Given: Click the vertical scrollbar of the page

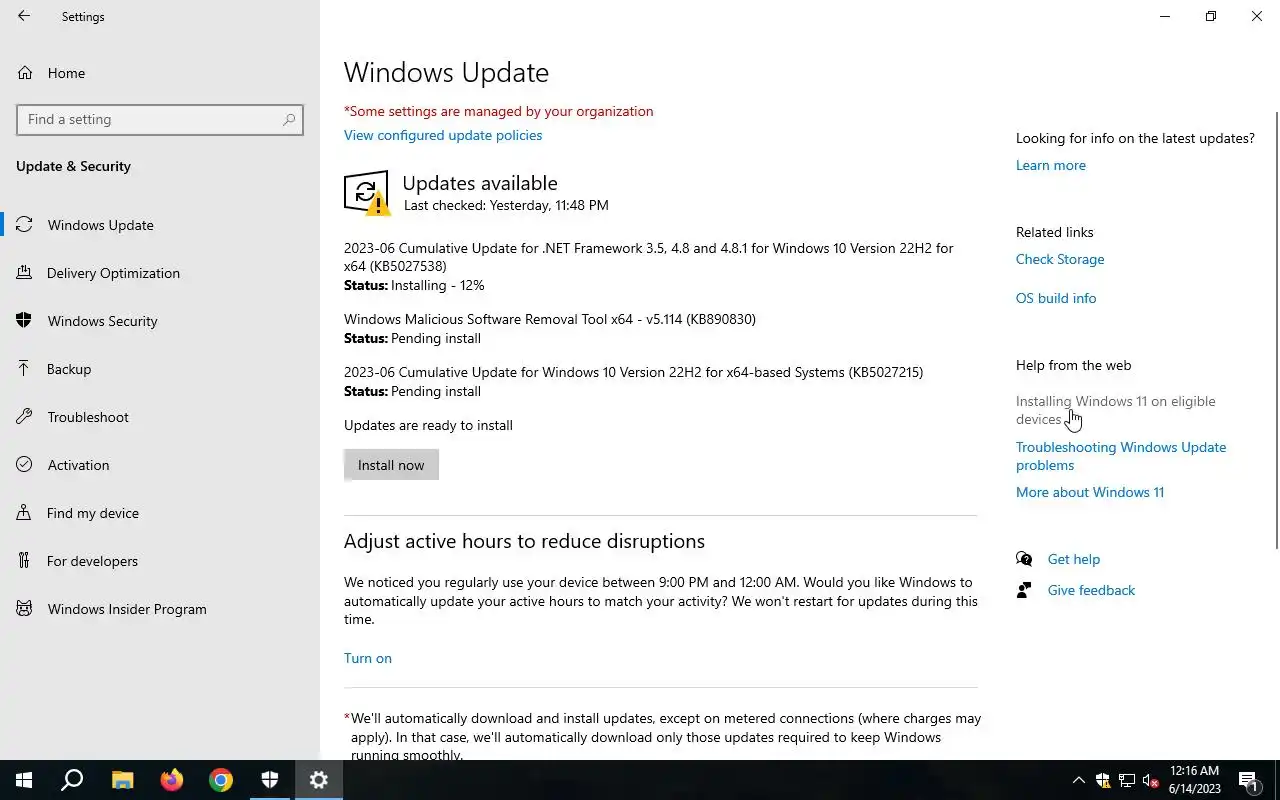Looking at the screenshot, I should 1276,330.
